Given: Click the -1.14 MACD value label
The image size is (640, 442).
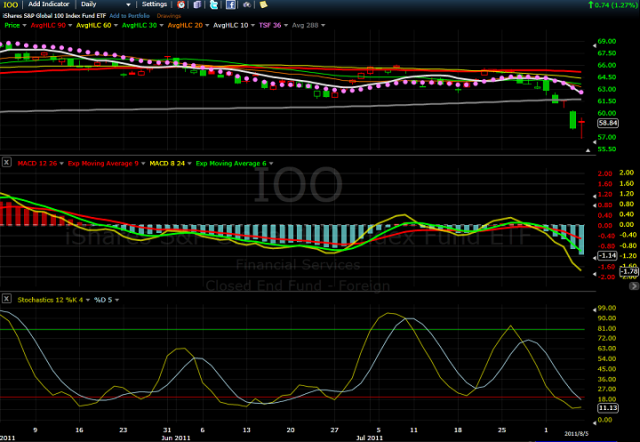Looking at the screenshot, I should pyautogui.click(x=607, y=255).
